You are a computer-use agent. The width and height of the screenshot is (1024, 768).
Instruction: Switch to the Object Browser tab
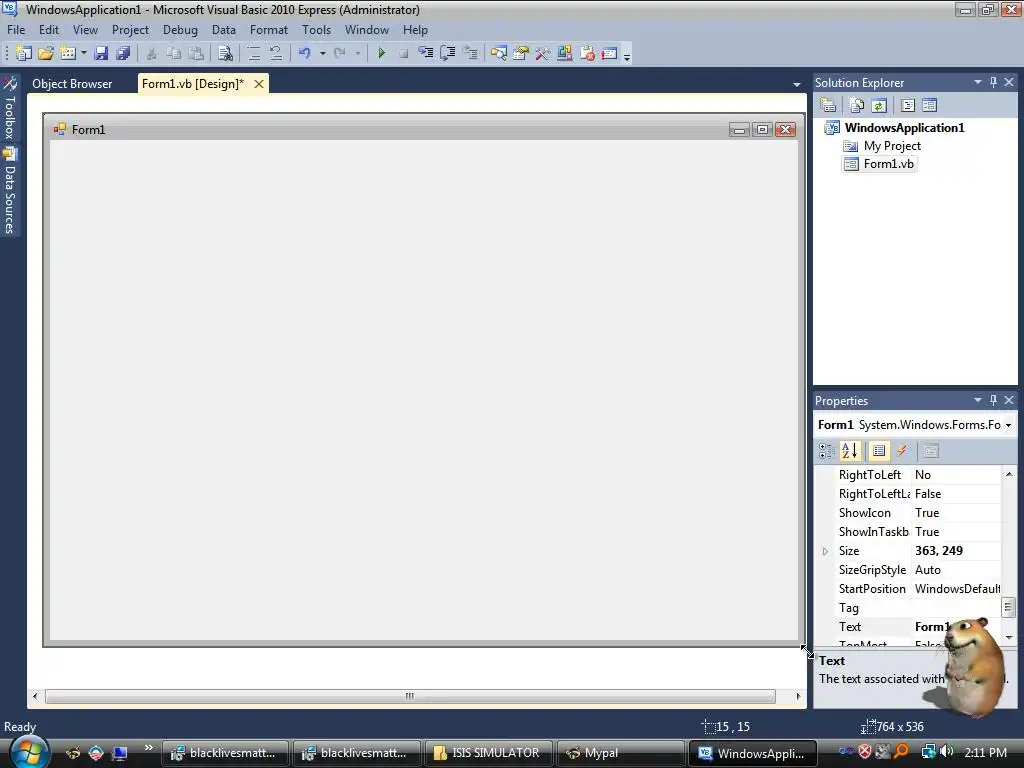tap(72, 84)
